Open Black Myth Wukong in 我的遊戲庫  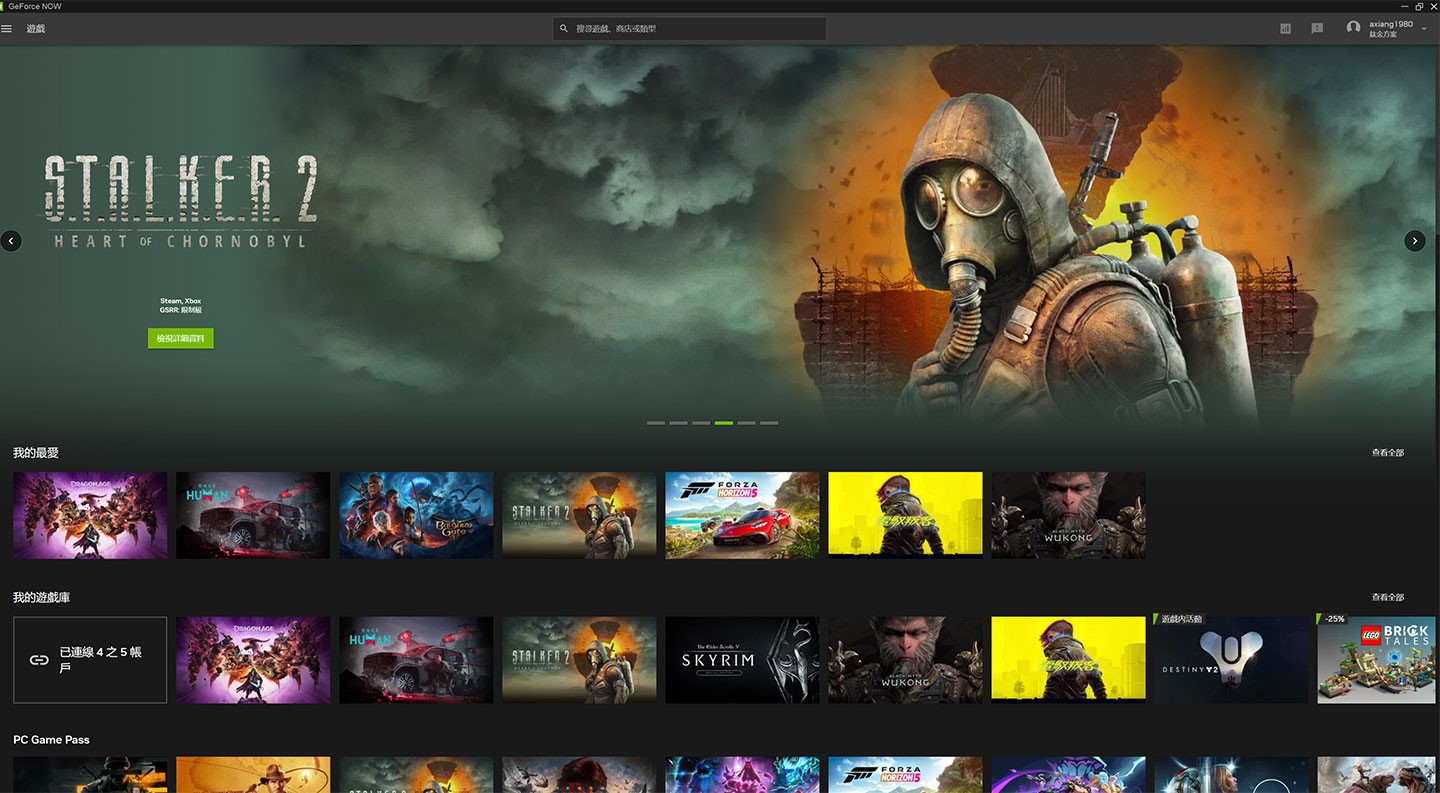[x=905, y=660]
